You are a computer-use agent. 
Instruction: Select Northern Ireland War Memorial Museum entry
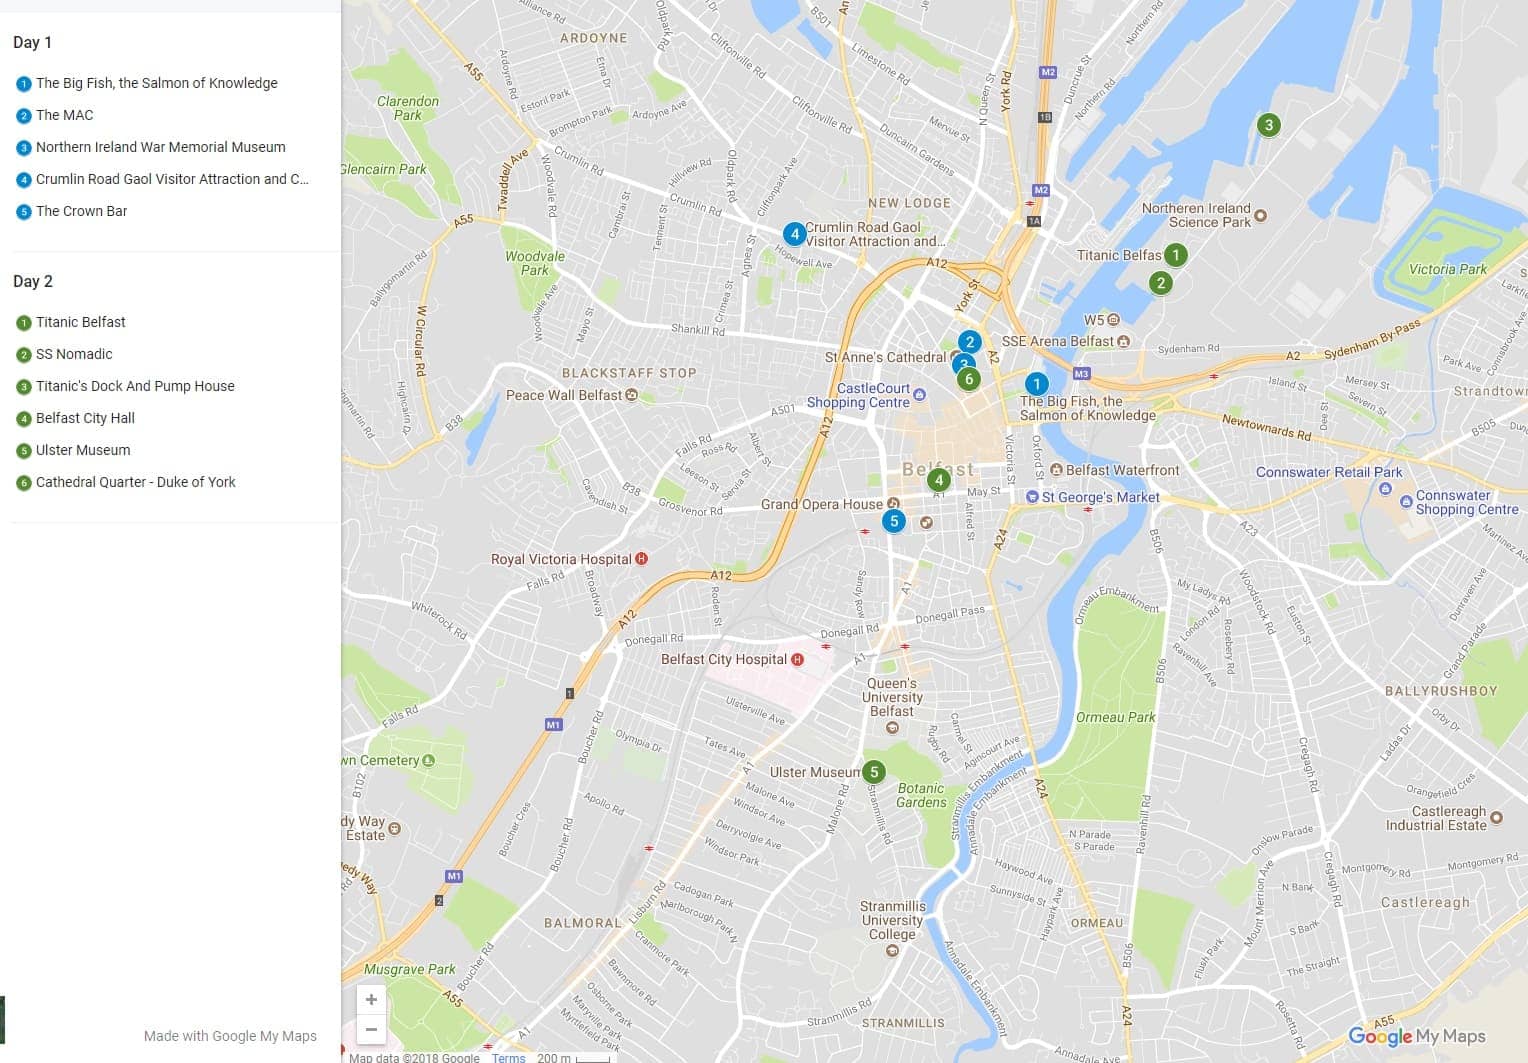tap(161, 147)
